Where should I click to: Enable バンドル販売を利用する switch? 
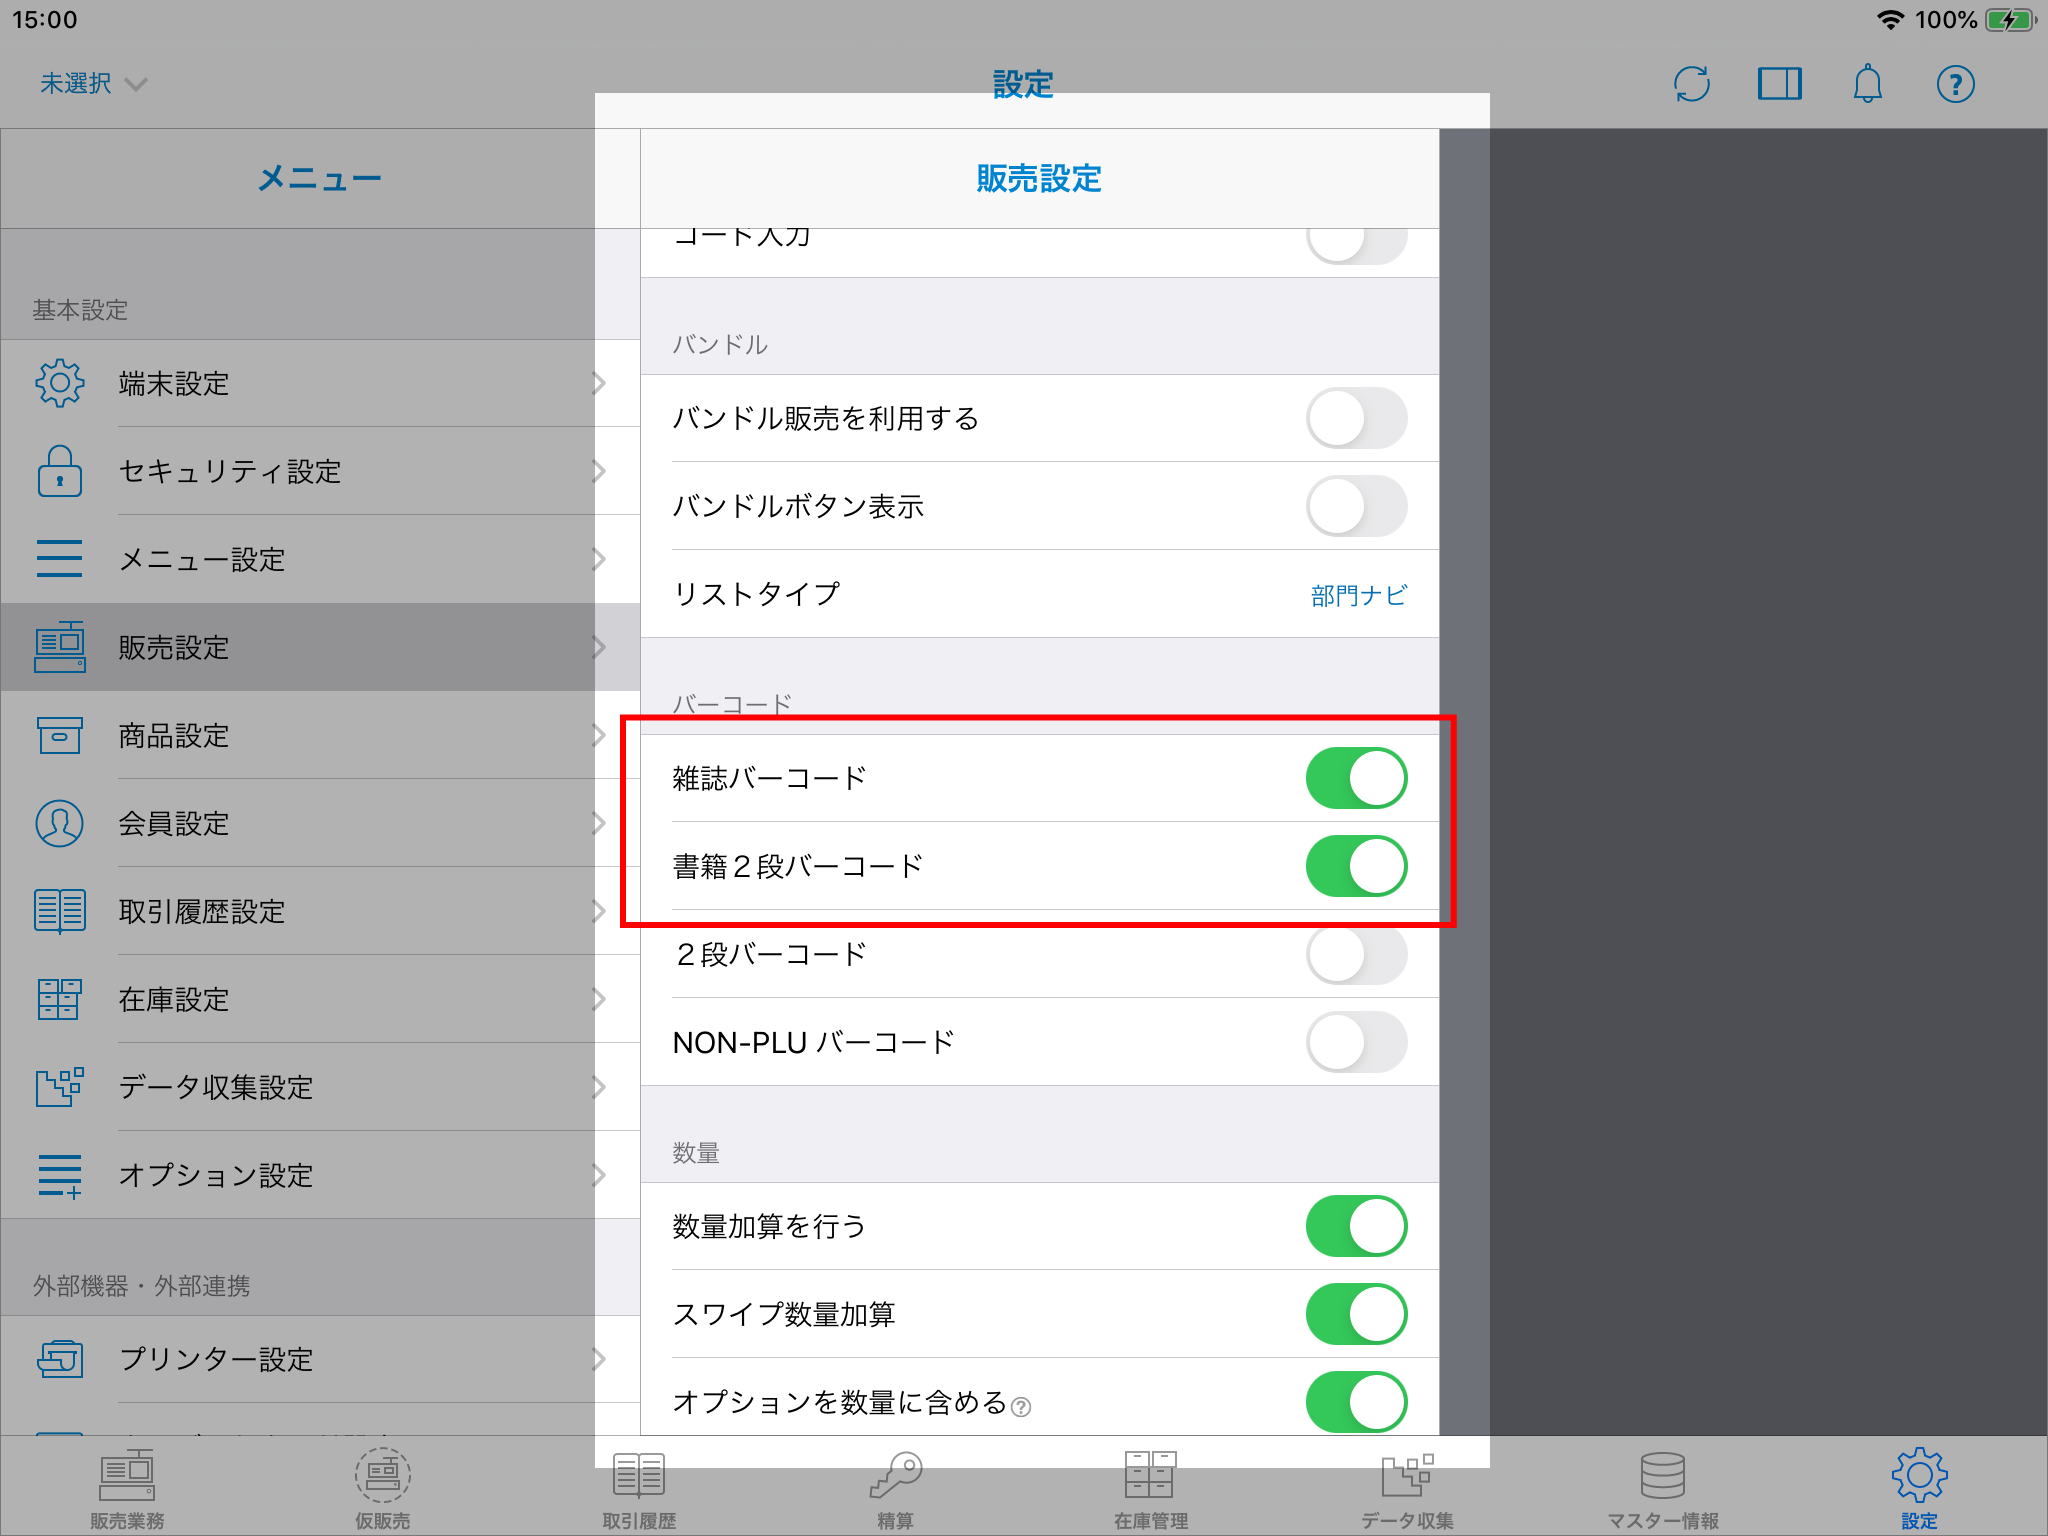[x=1356, y=418]
